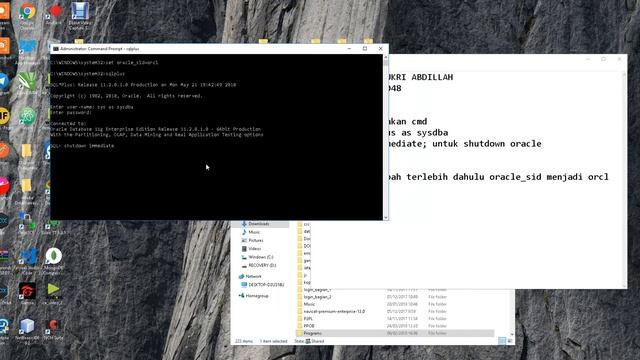Screen dimensions: 640x360
Task: Open the Google Chrome desktop shortcut
Action: [x=27, y=11]
